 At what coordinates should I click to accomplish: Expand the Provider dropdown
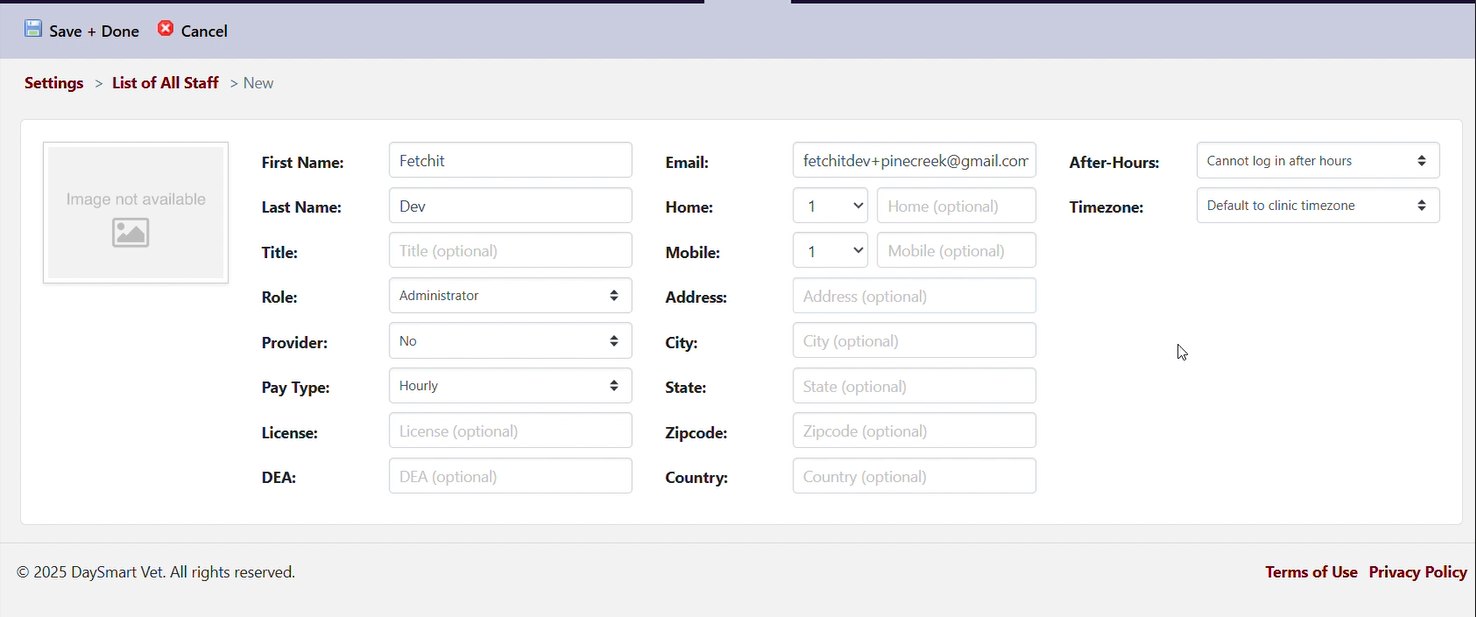pyautogui.click(x=510, y=341)
